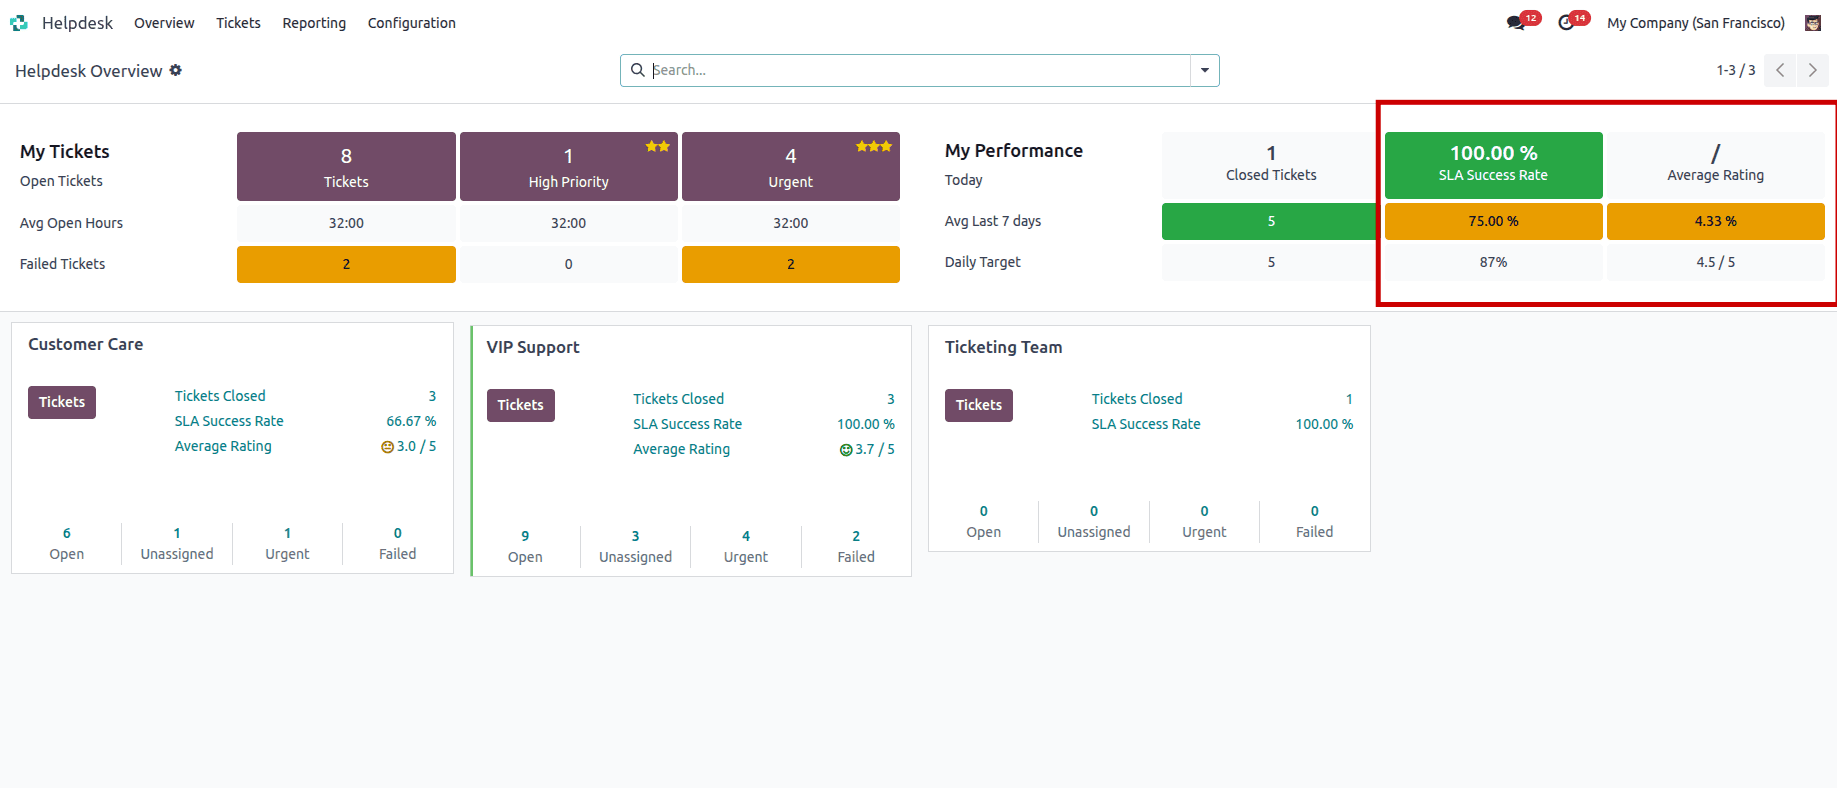
Task: Click 1 Unassigned in Customer Care
Action: (x=177, y=544)
